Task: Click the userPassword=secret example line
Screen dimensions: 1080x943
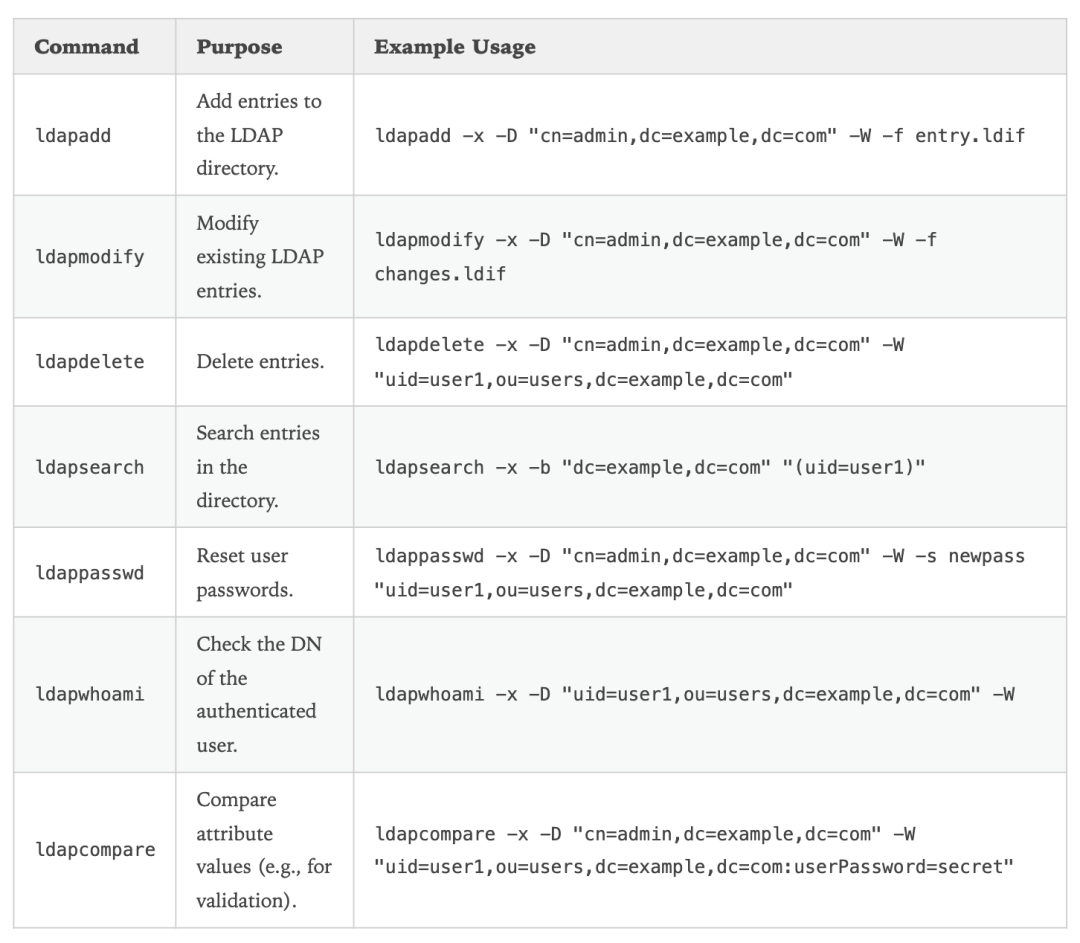Action: click(x=694, y=867)
